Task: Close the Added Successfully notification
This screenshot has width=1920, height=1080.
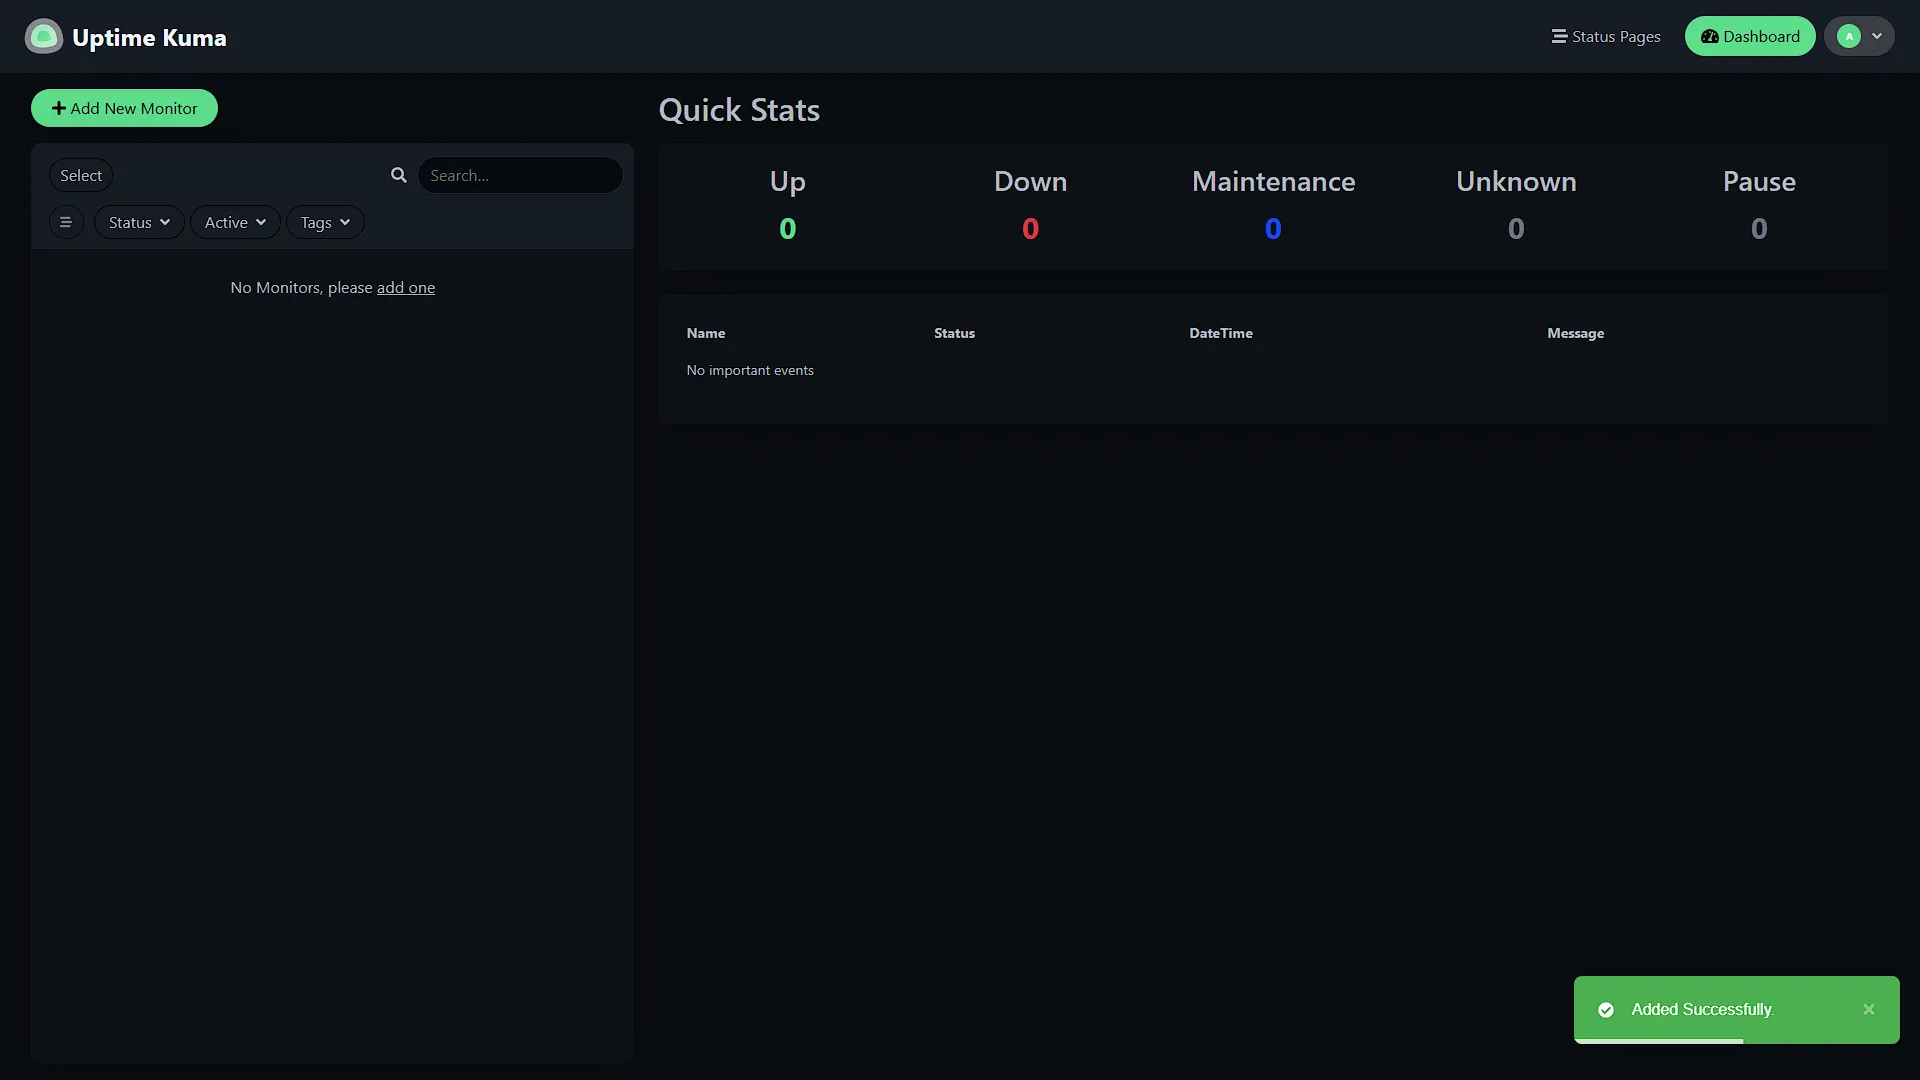Action: point(1869,1009)
